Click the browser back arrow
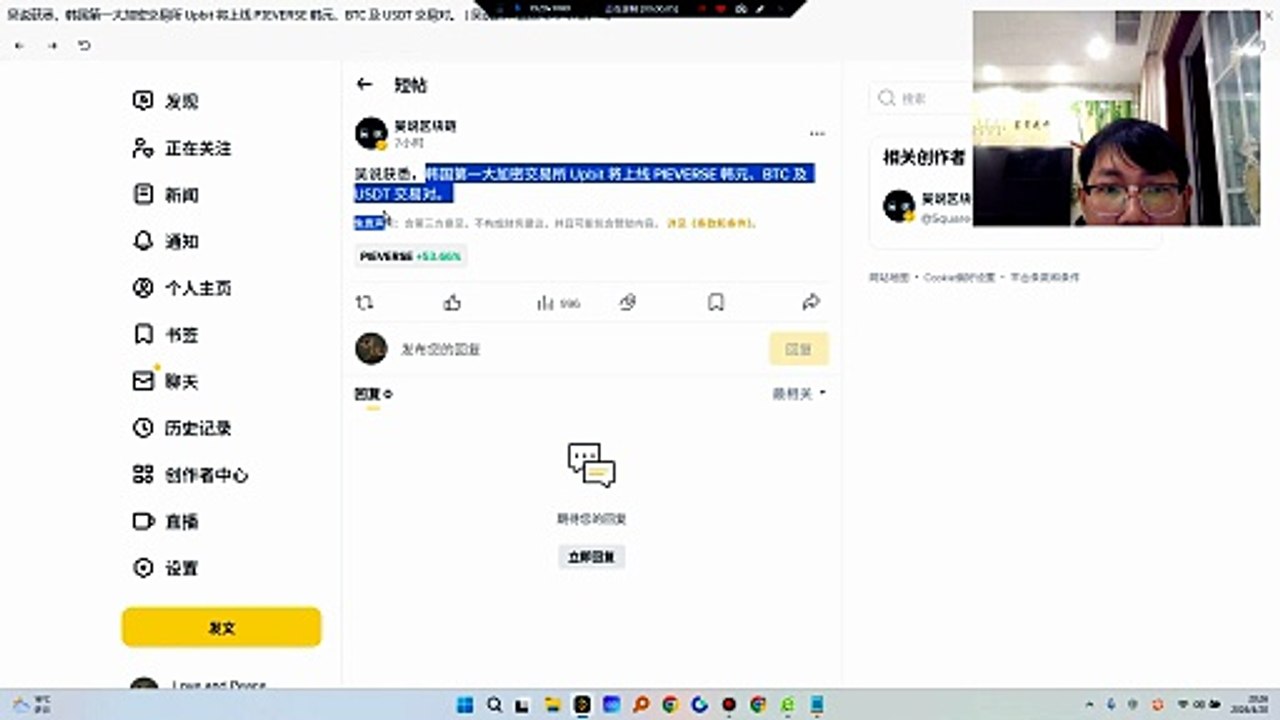This screenshot has height=720, width=1280. (x=20, y=46)
